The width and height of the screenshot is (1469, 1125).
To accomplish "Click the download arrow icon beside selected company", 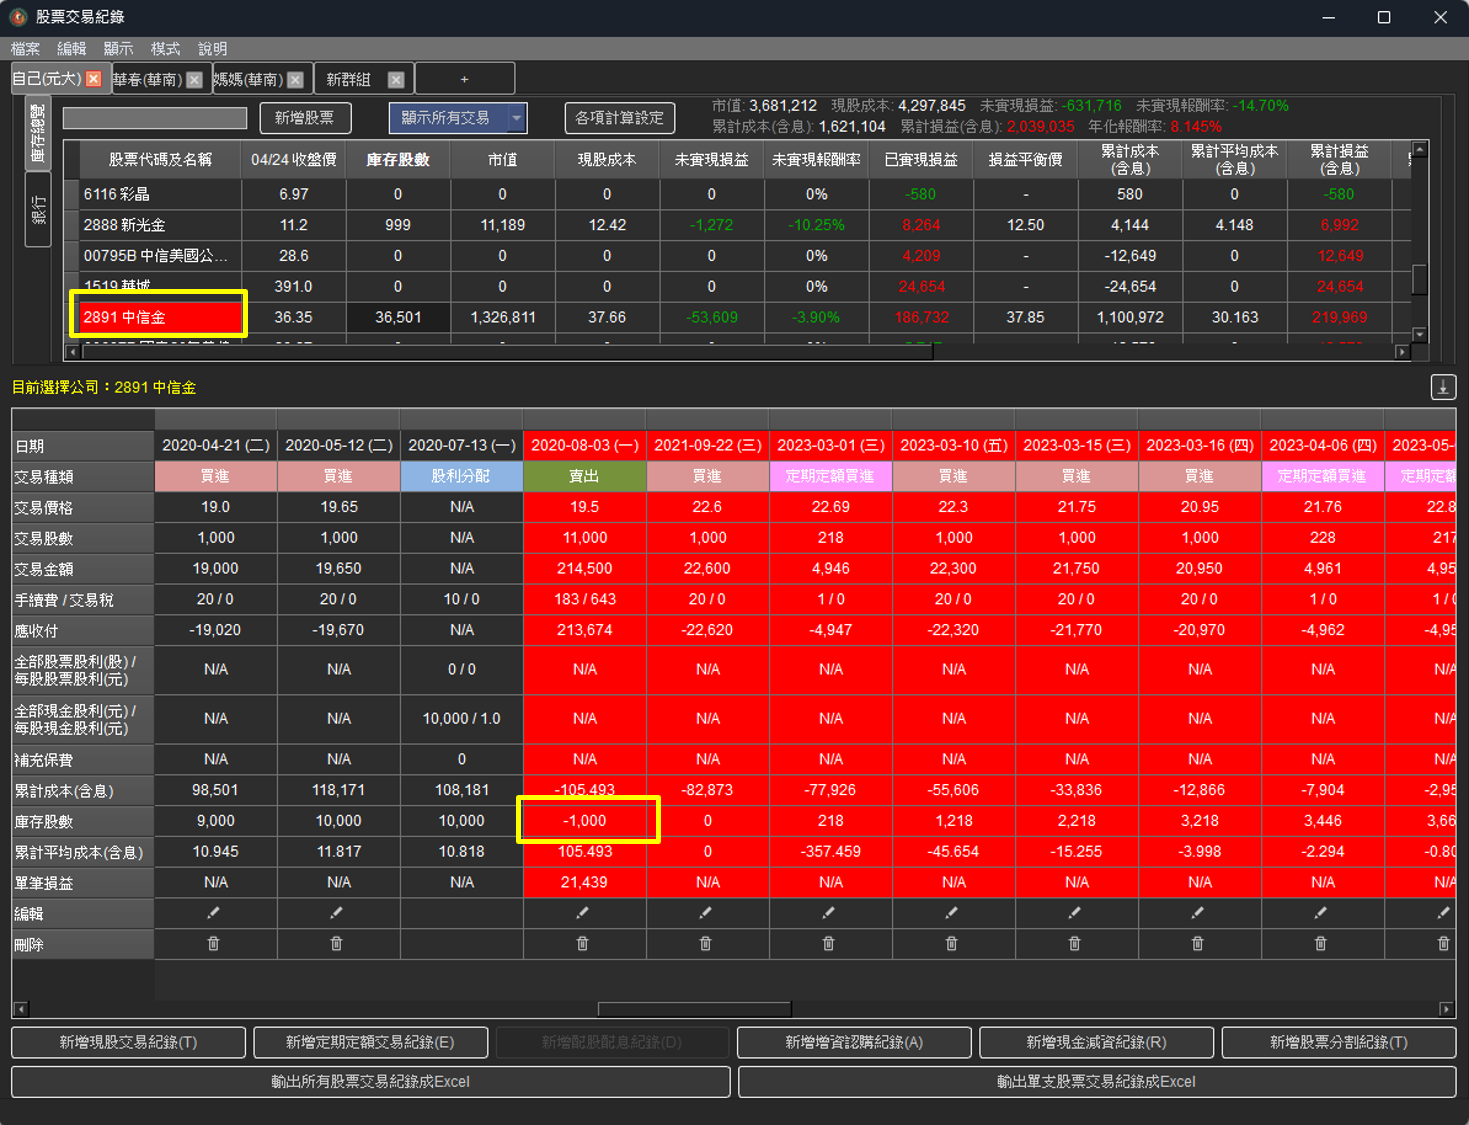I will [1442, 387].
